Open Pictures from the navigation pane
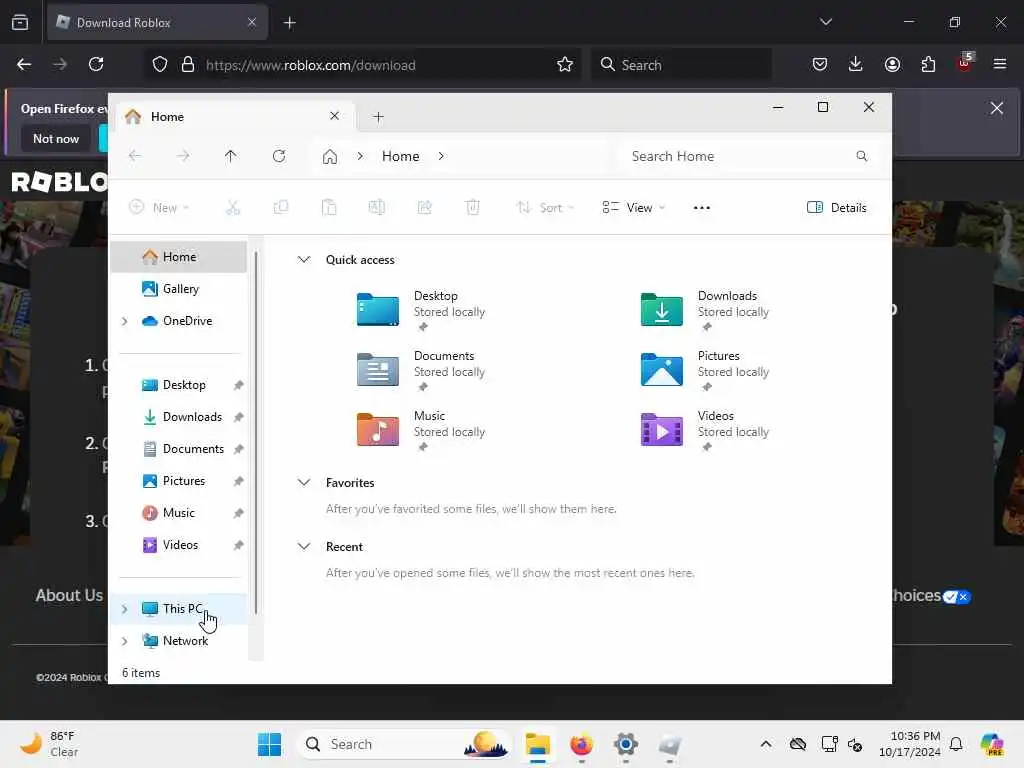The height and width of the screenshot is (768, 1024). [179, 481]
